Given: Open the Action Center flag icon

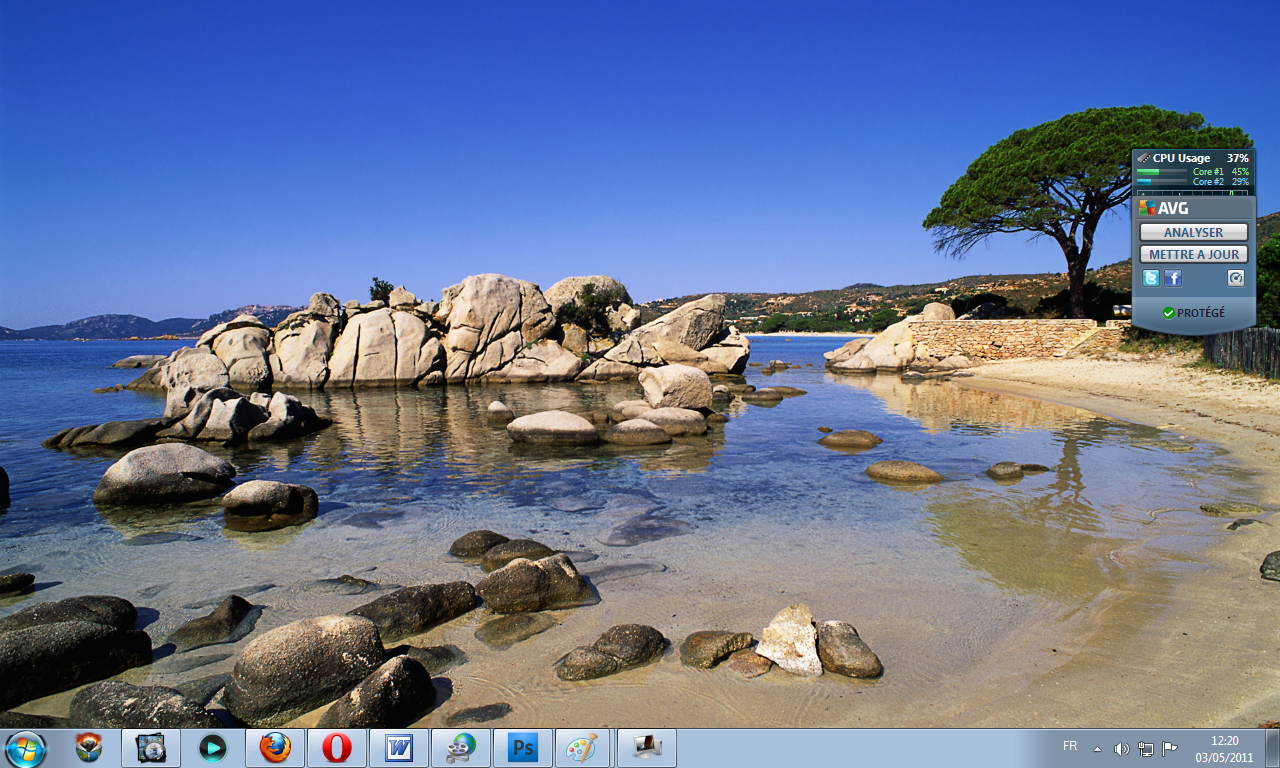Looking at the screenshot, I should pyautogui.click(x=1169, y=749).
